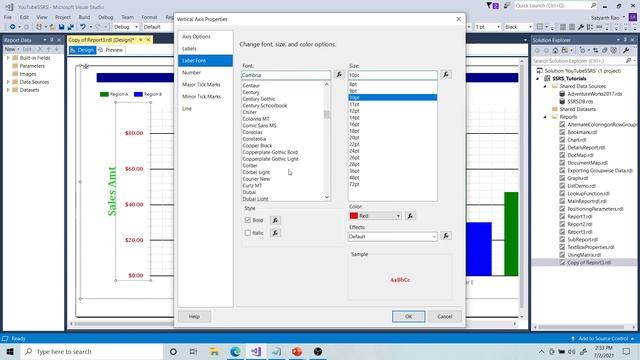Open expression editor for Color
The height and width of the screenshot is (360, 640).
pos(410,216)
